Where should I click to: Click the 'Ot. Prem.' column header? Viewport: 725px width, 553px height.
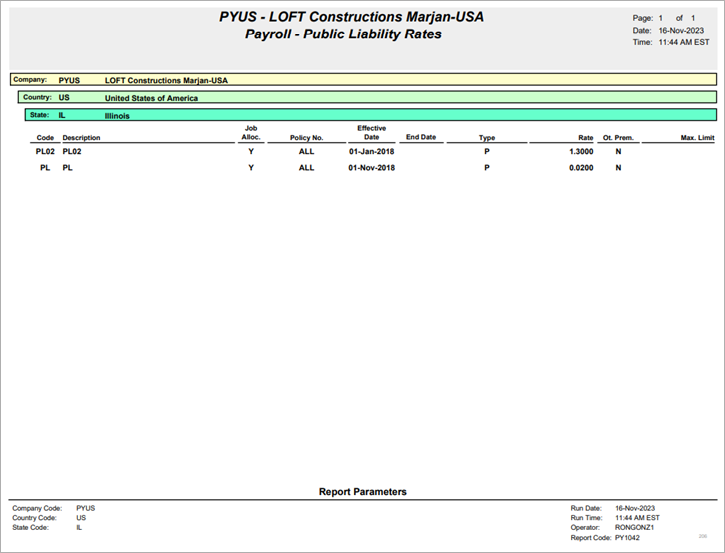point(618,138)
